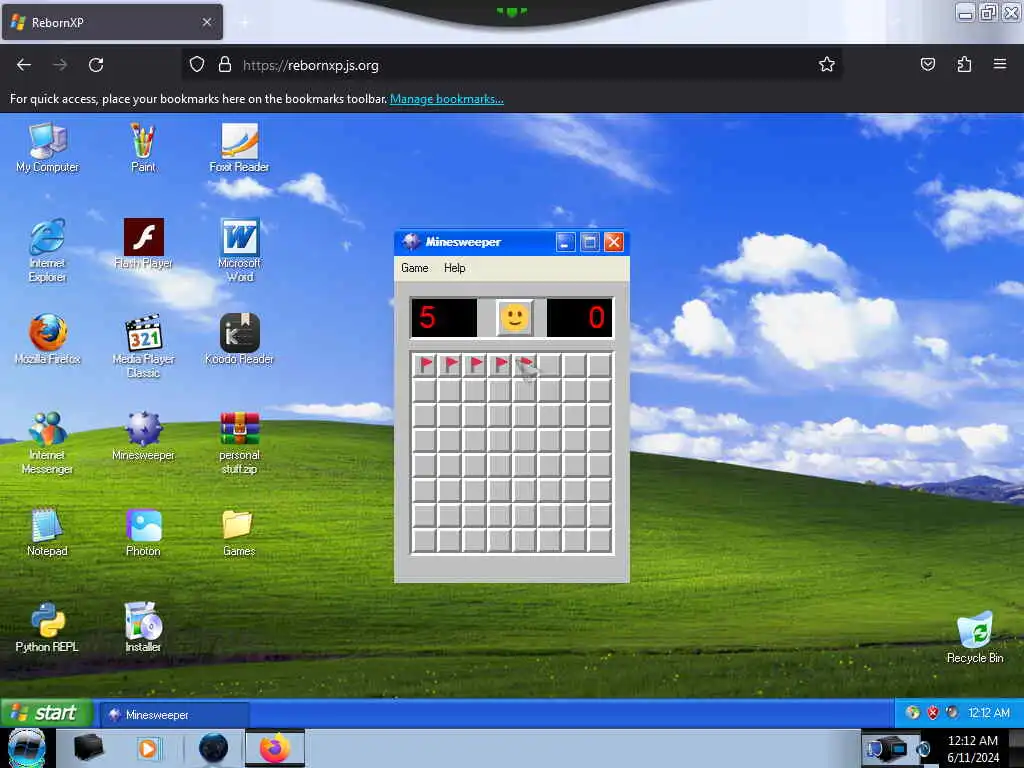The image size is (1024, 768).
Task: Select the RebornXP browser tab
Action: [x=112, y=22]
